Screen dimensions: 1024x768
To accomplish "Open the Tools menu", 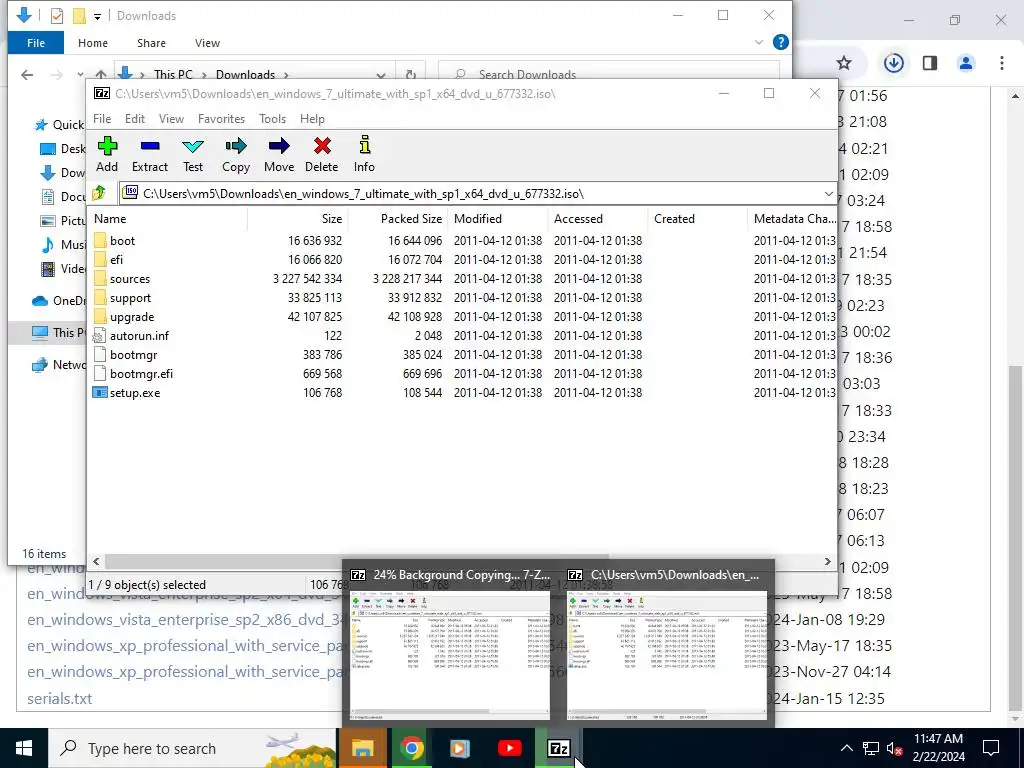I will coord(272,119).
